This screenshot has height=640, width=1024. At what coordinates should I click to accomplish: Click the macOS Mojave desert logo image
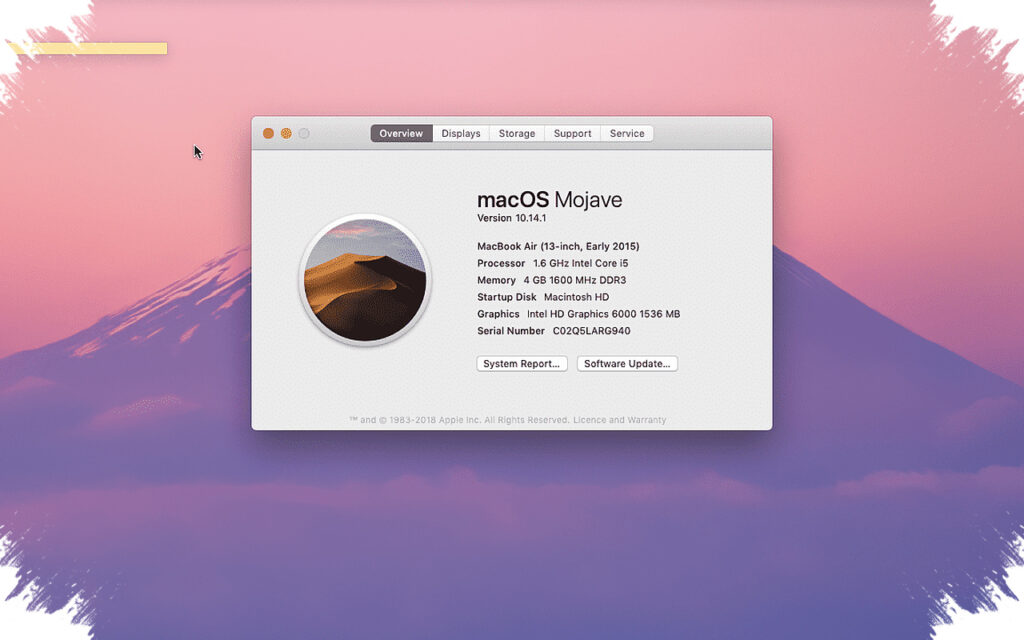[364, 280]
